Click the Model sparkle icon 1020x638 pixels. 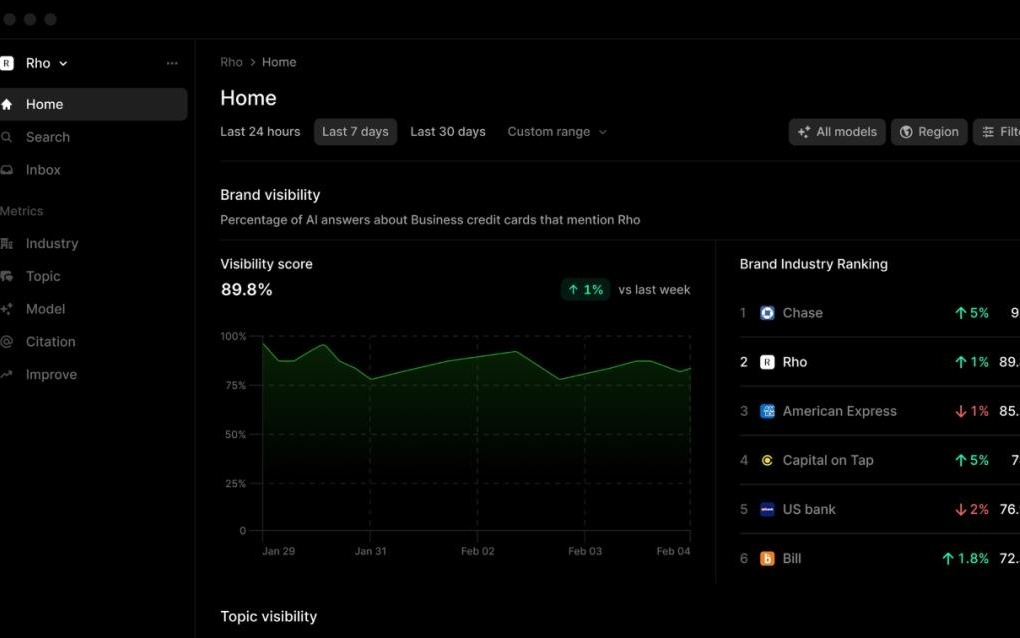pos(7,309)
